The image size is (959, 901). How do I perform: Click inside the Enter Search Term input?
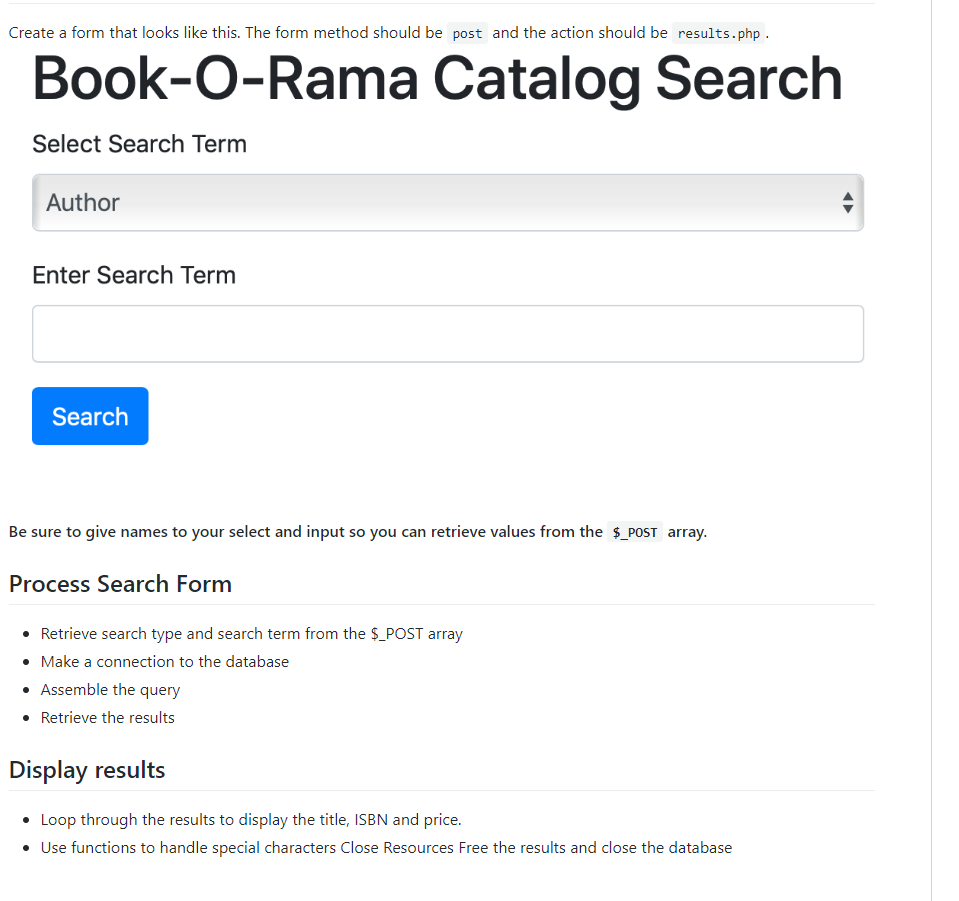(447, 333)
